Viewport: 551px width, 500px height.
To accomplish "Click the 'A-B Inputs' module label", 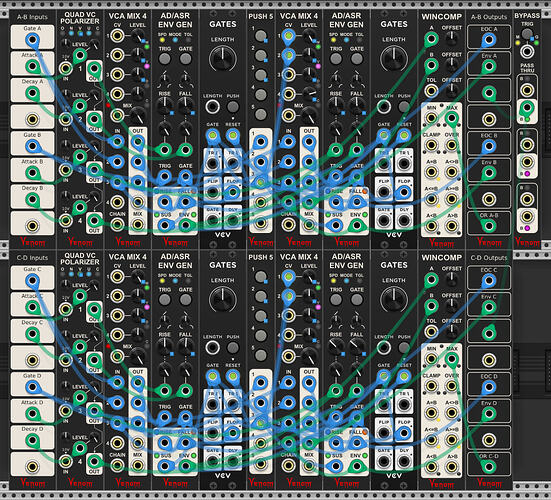I will click(x=32, y=17).
